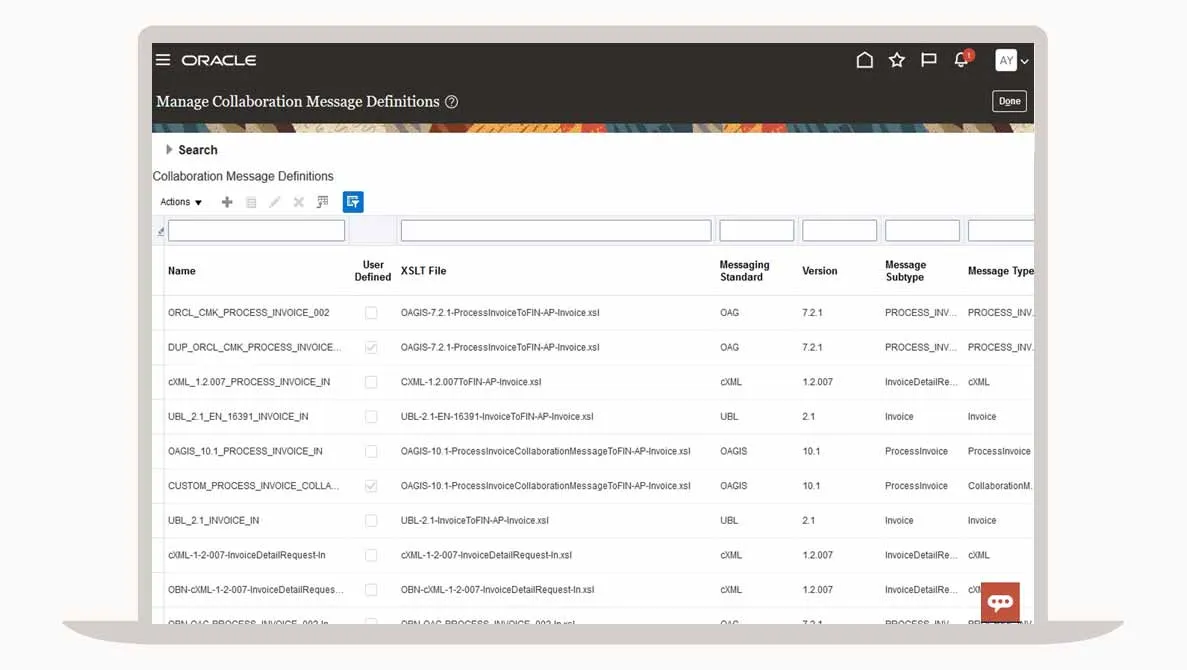View notifications via the bell icon
Screen dimensions: 1187x670
[961, 61]
